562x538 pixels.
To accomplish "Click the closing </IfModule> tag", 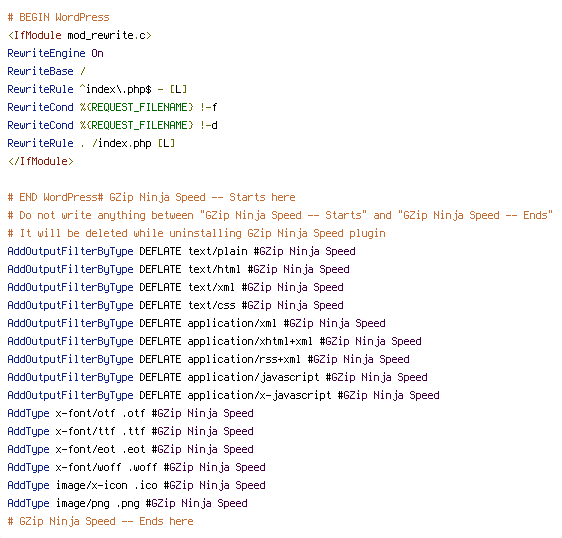I will click(x=41, y=161).
